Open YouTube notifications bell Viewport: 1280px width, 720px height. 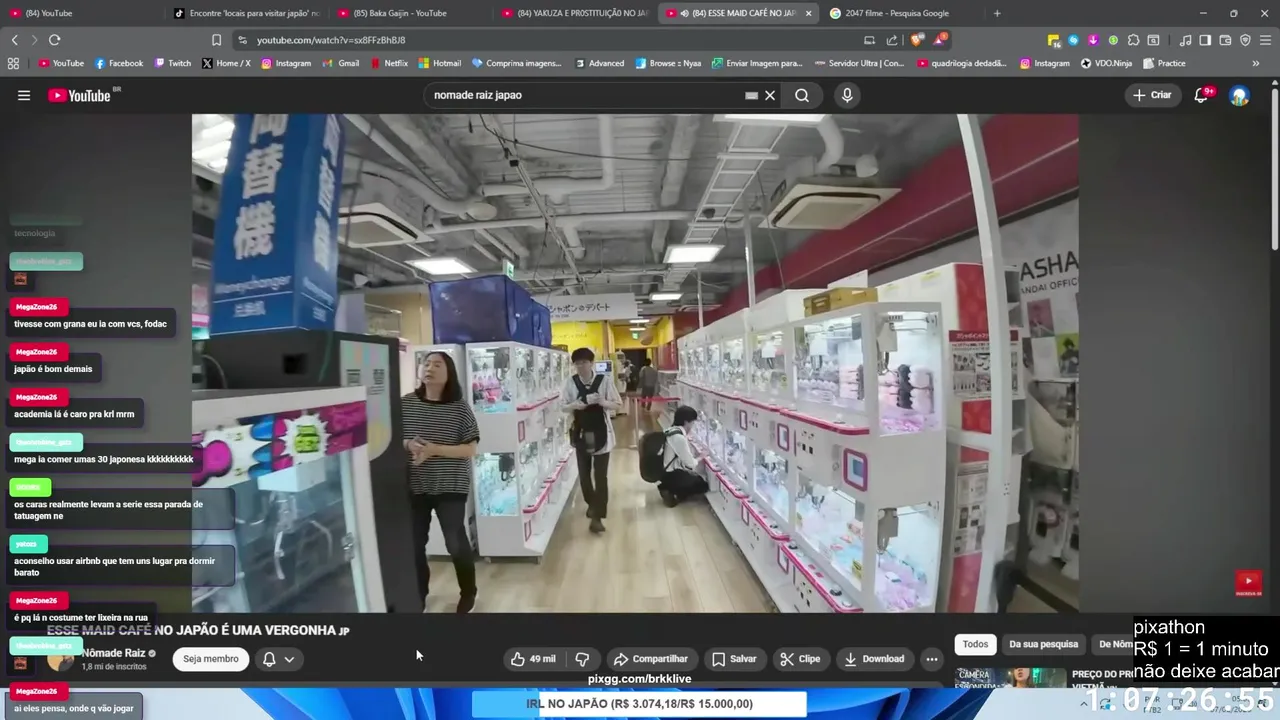click(x=1202, y=95)
